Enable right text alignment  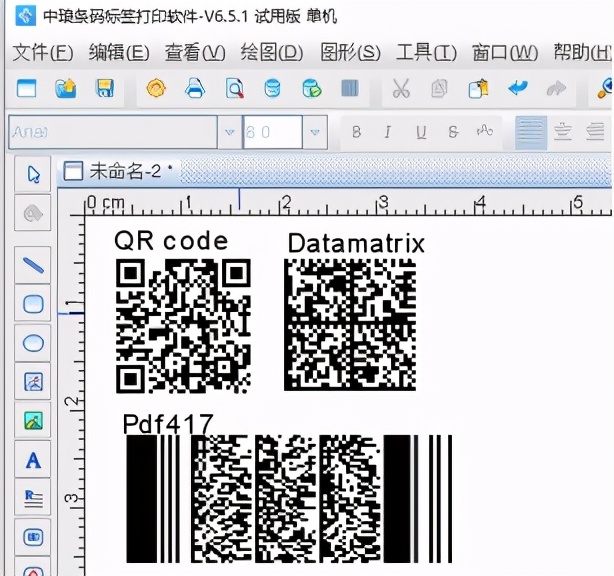[x=595, y=132]
